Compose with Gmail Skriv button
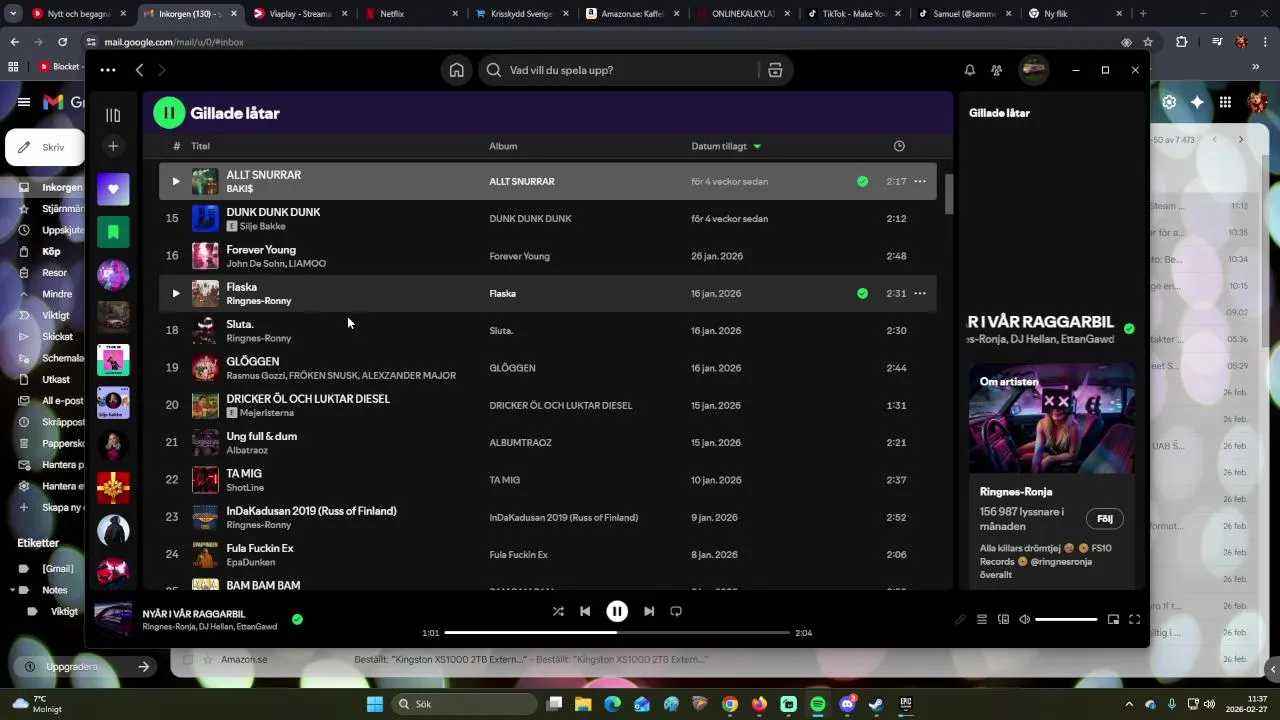1280x720 pixels. [44, 147]
